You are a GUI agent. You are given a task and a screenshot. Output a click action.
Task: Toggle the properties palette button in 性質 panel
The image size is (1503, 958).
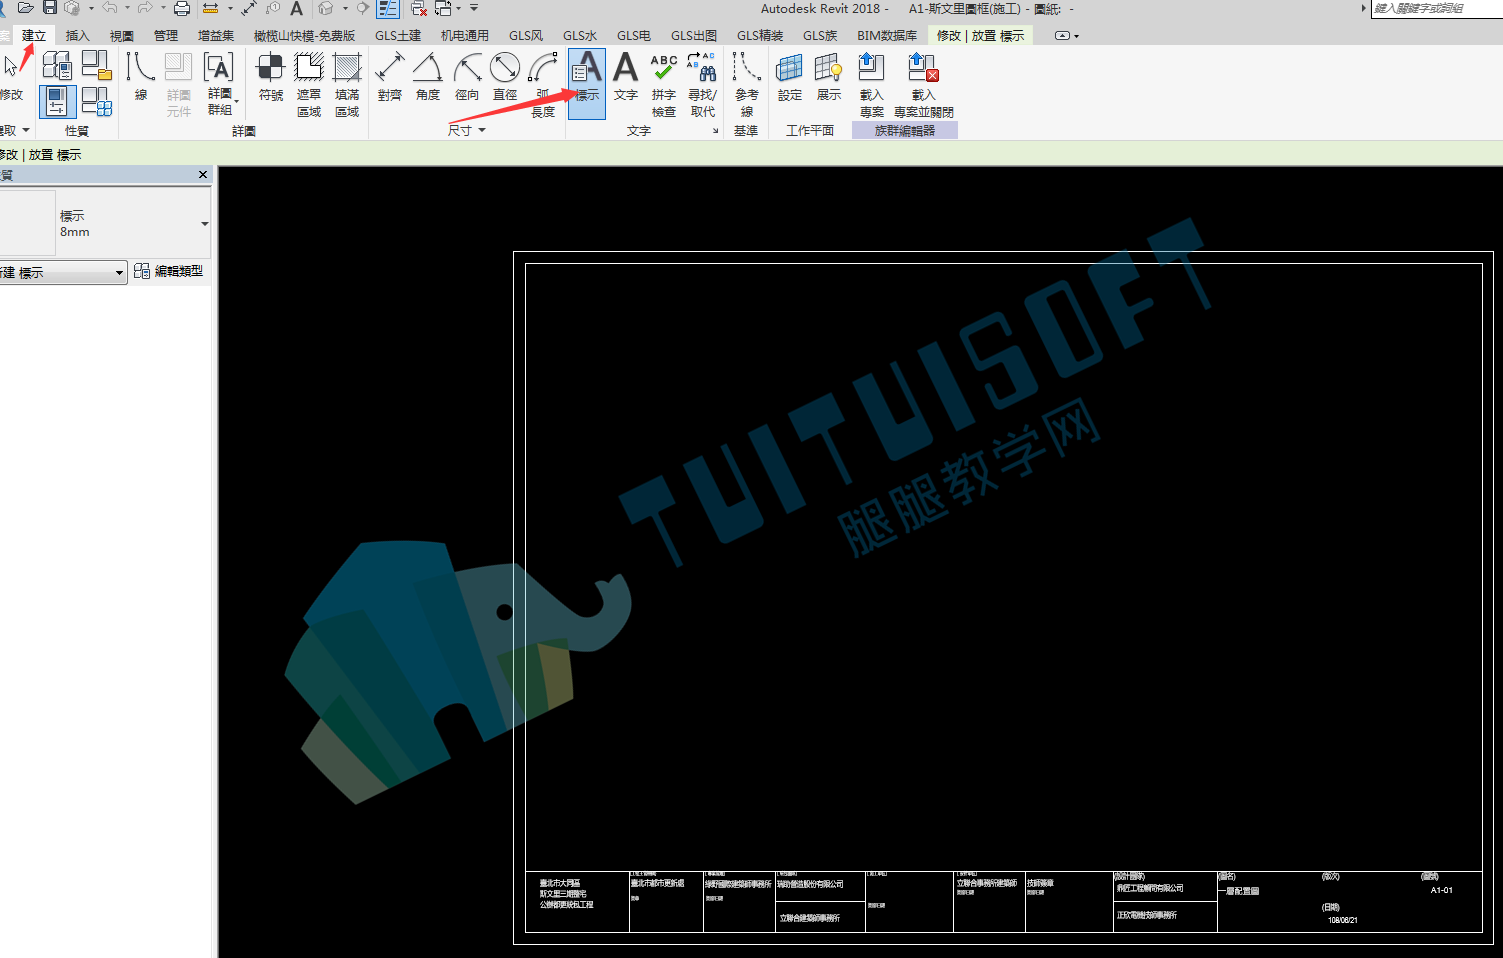[57, 102]
